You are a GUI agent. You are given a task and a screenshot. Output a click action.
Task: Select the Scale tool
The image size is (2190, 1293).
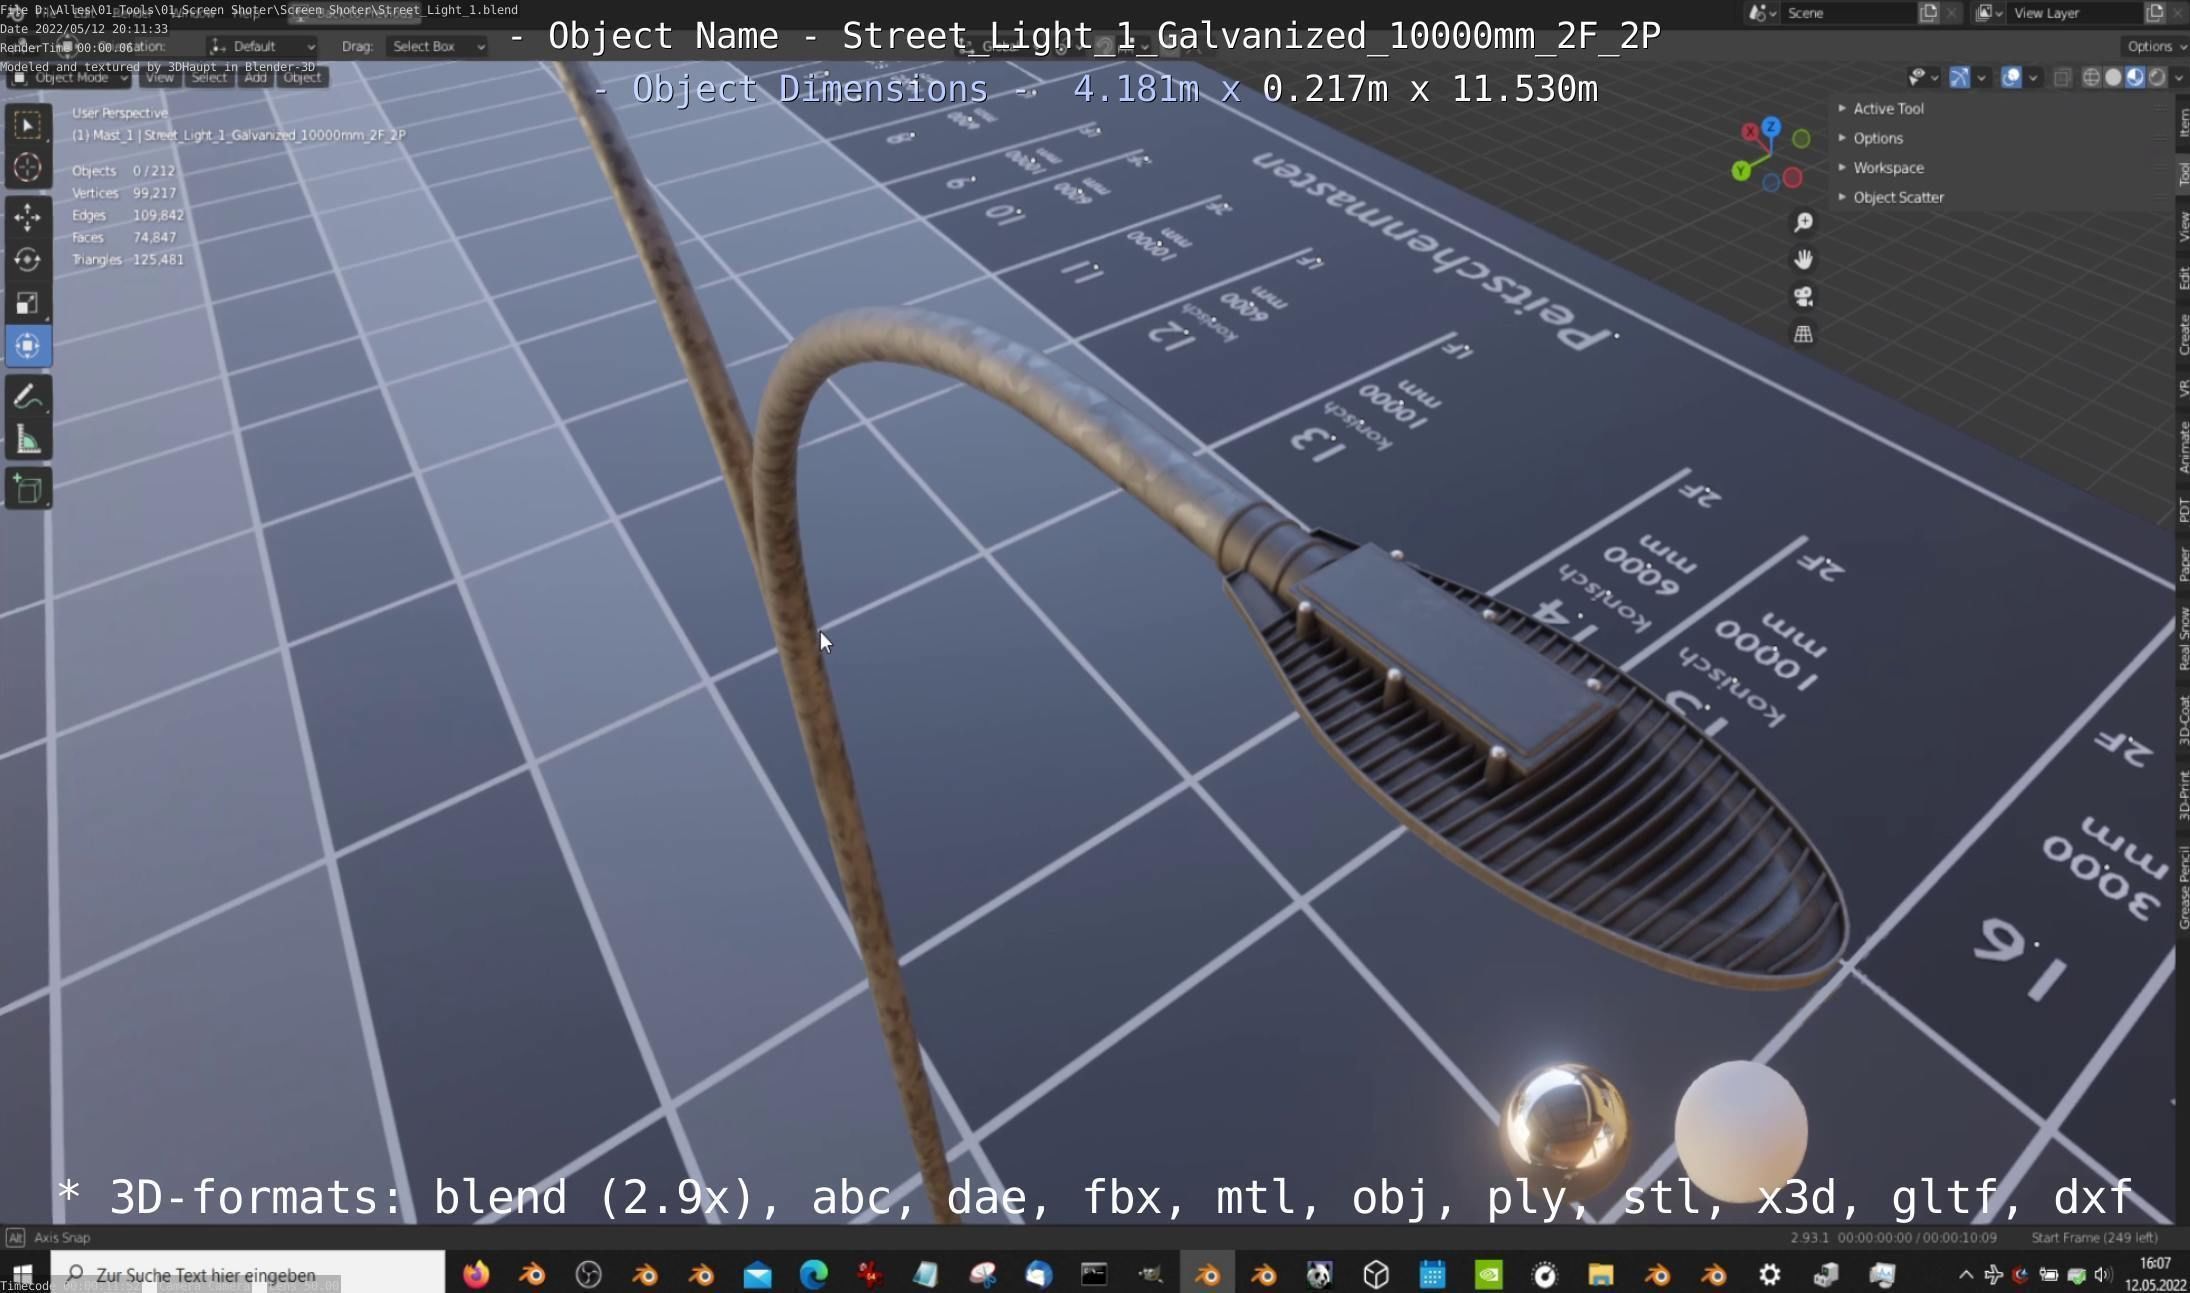(27, 303)
